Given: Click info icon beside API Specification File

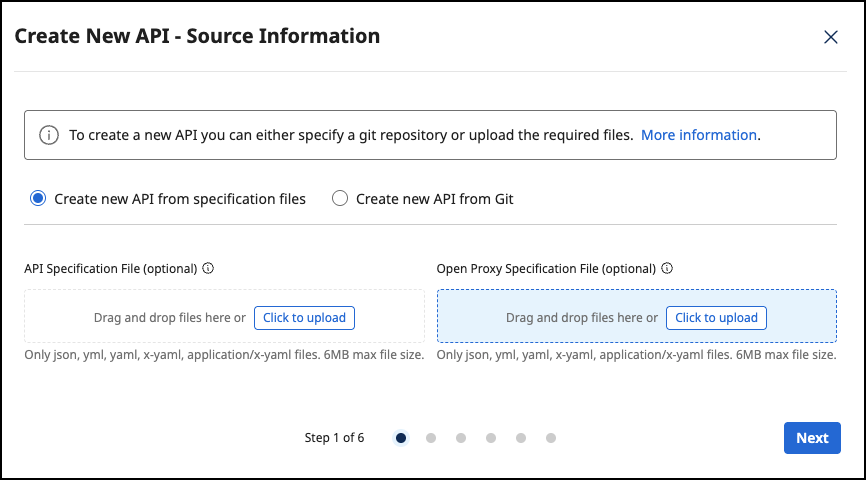Looking at the screenshot, I should pyautogui.click(x=209, y=269).
